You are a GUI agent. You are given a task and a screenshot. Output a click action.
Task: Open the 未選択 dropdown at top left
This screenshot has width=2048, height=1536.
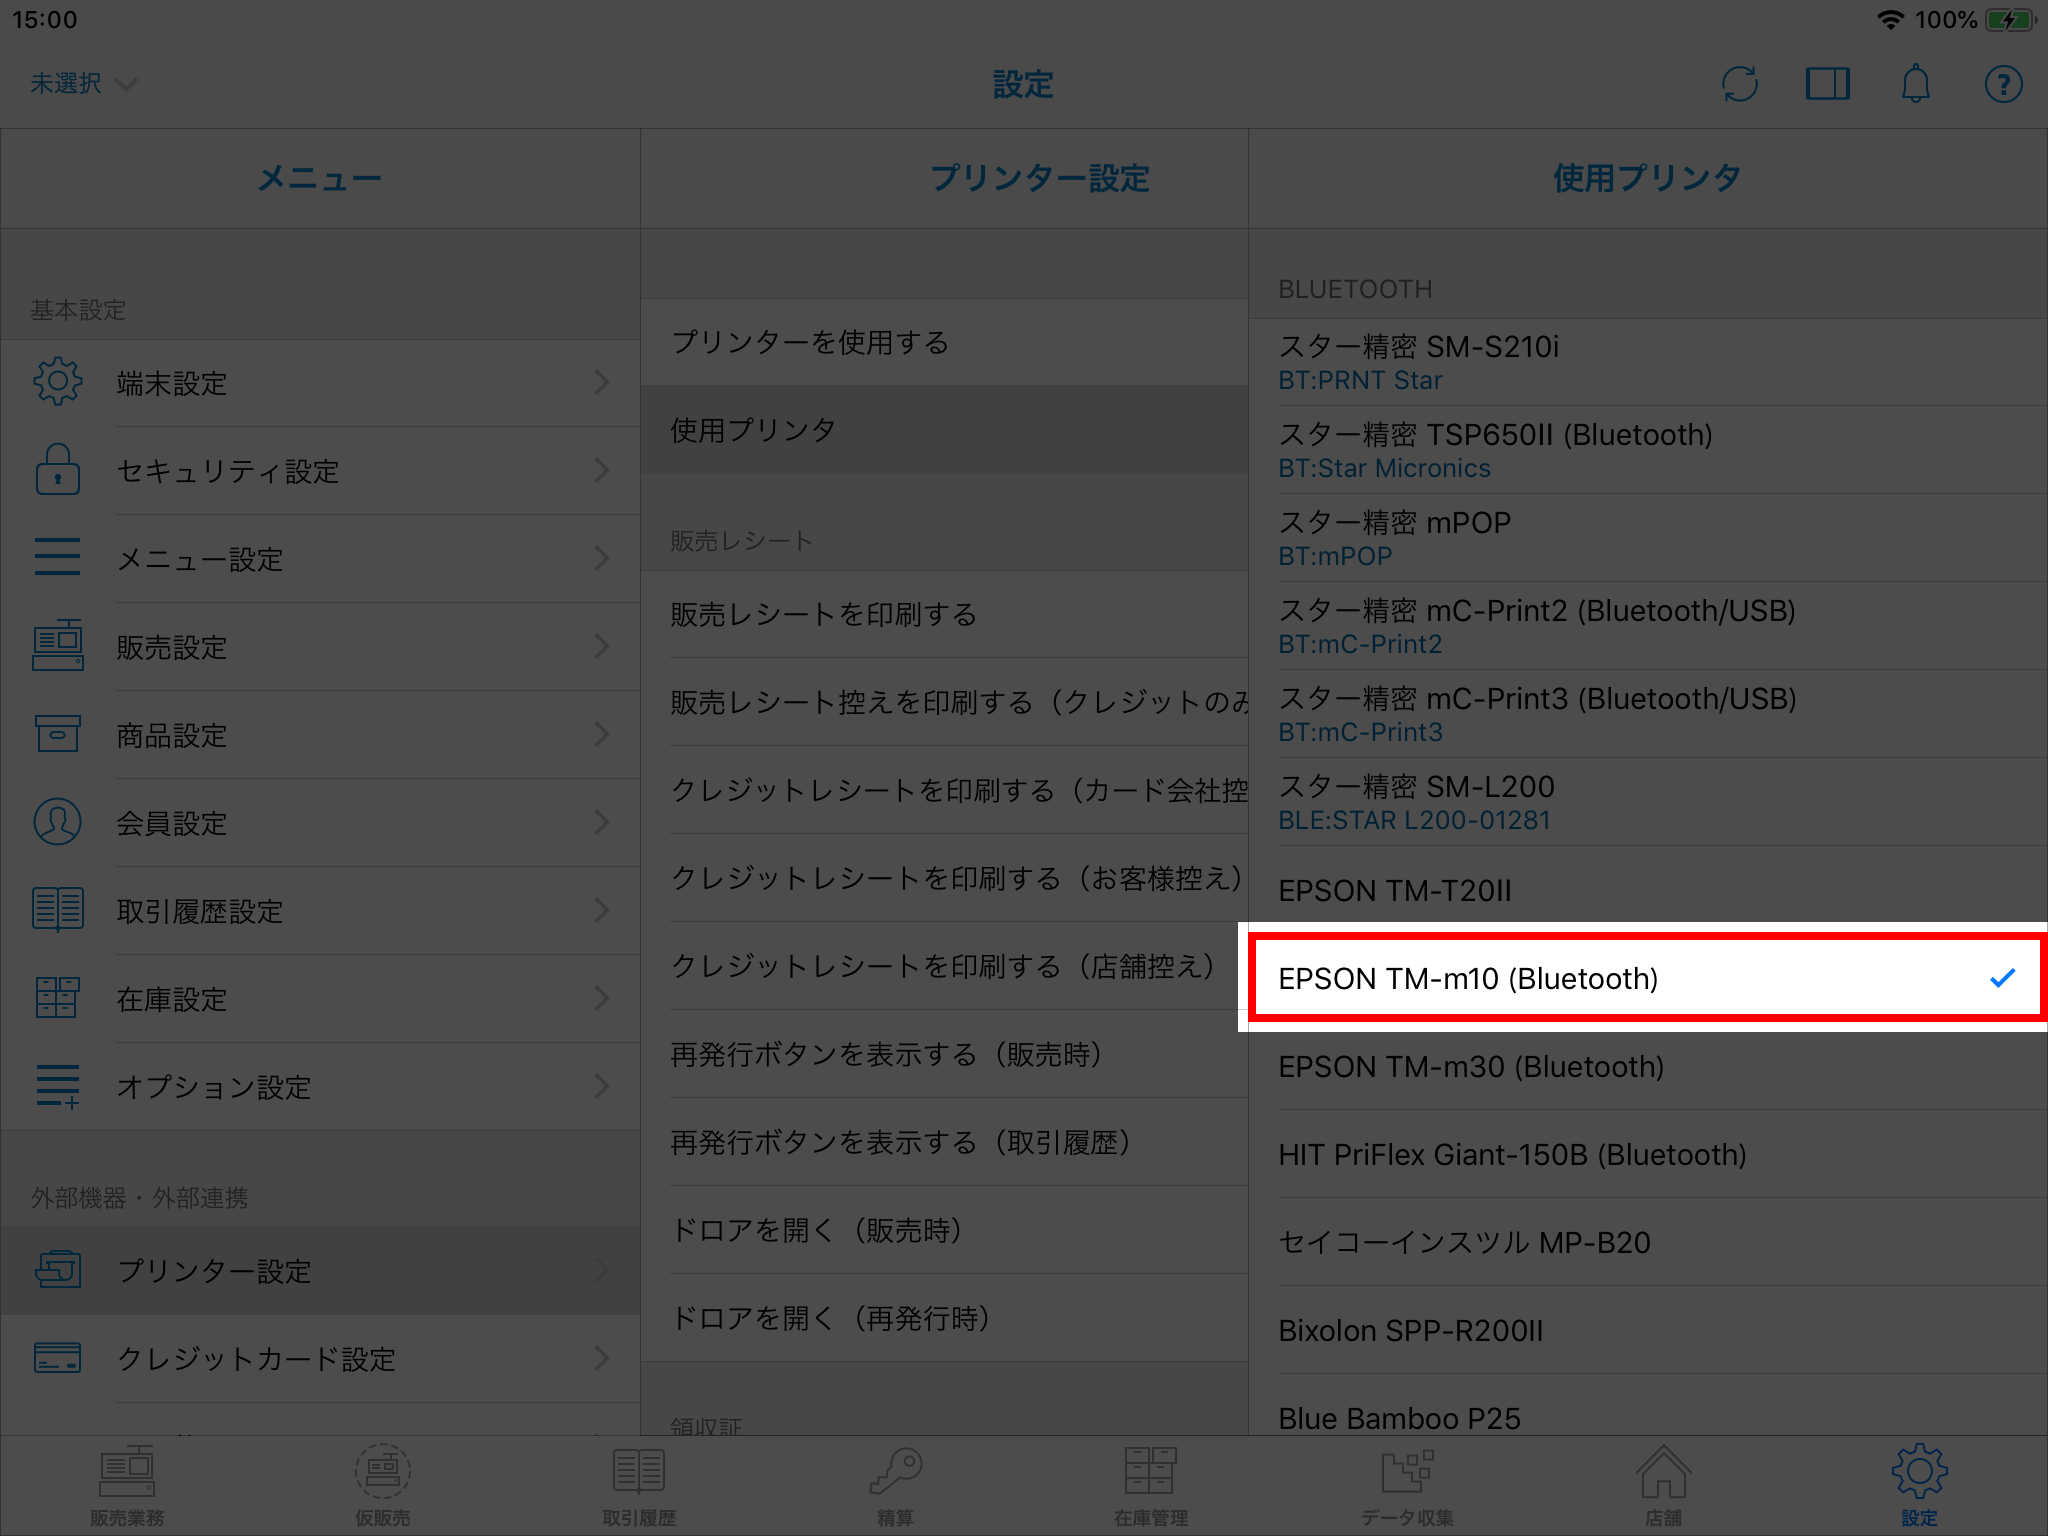82,84
